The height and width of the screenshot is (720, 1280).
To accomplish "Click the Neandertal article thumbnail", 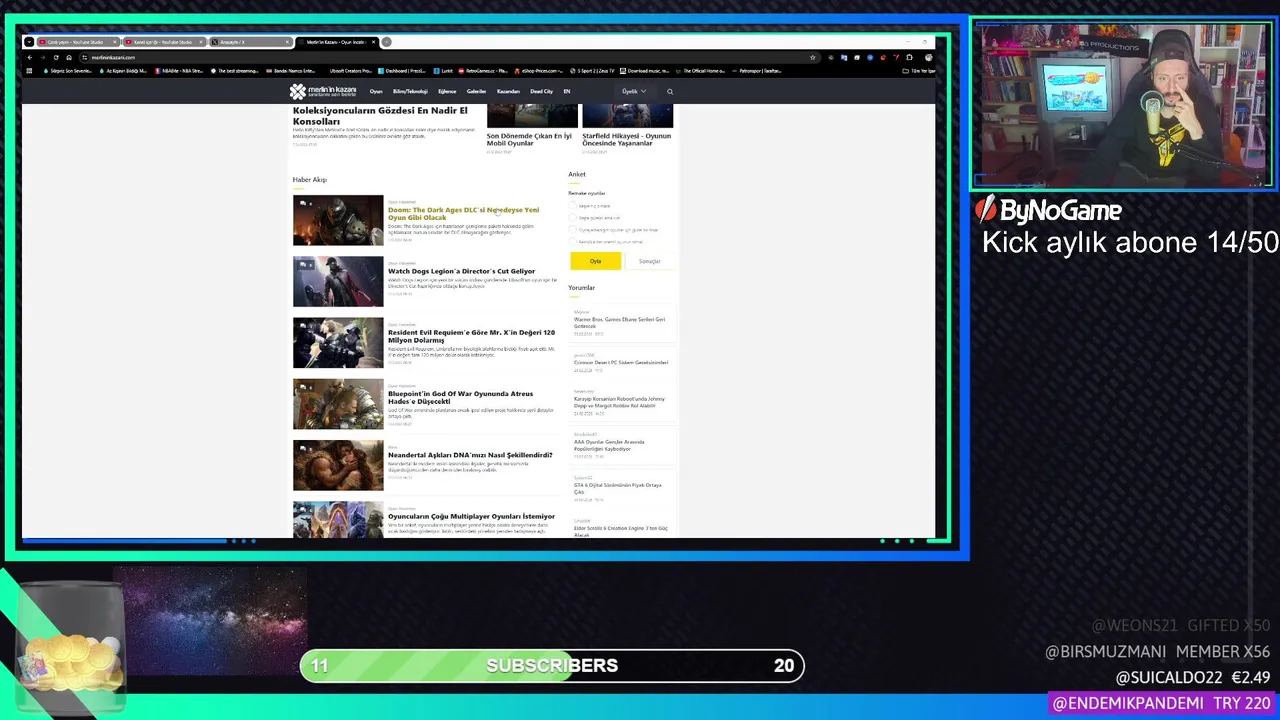I will click(338, 465).
